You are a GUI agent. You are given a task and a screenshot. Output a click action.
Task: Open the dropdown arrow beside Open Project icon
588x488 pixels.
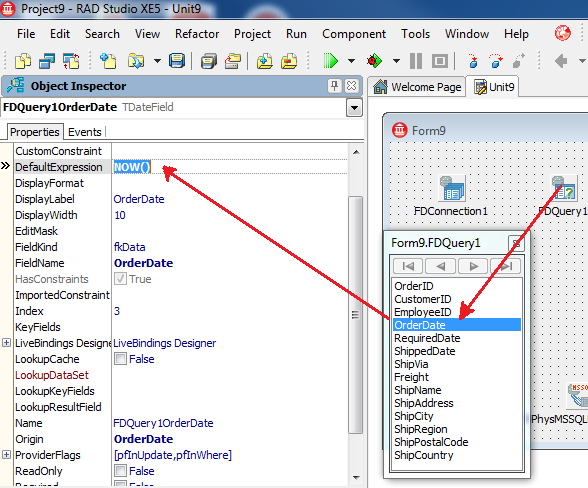(x=158, y=61)
